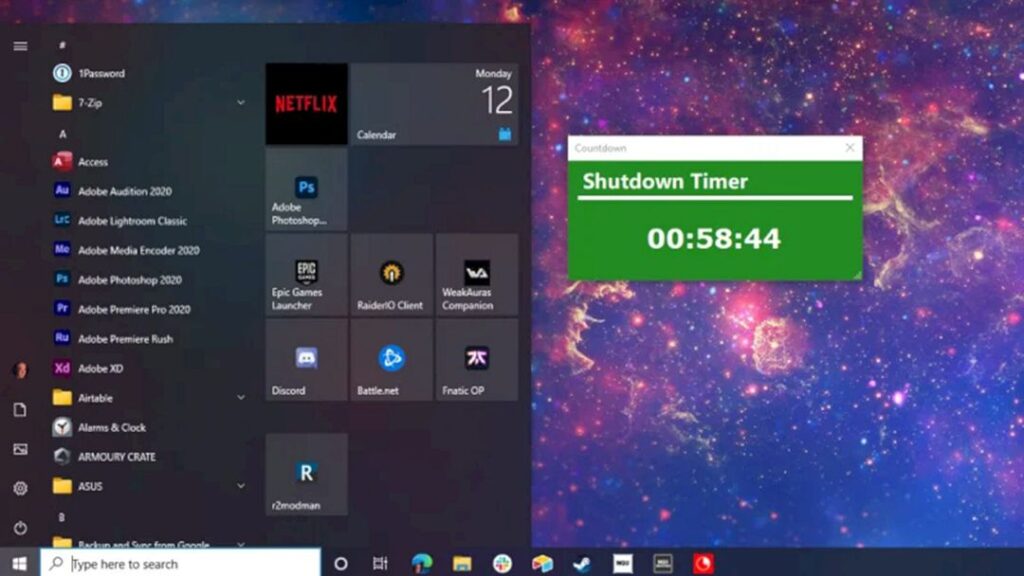Screen dimensions: 1024x576
Task: Open Pictures from Start sidebar
Action: click(20, 449)
